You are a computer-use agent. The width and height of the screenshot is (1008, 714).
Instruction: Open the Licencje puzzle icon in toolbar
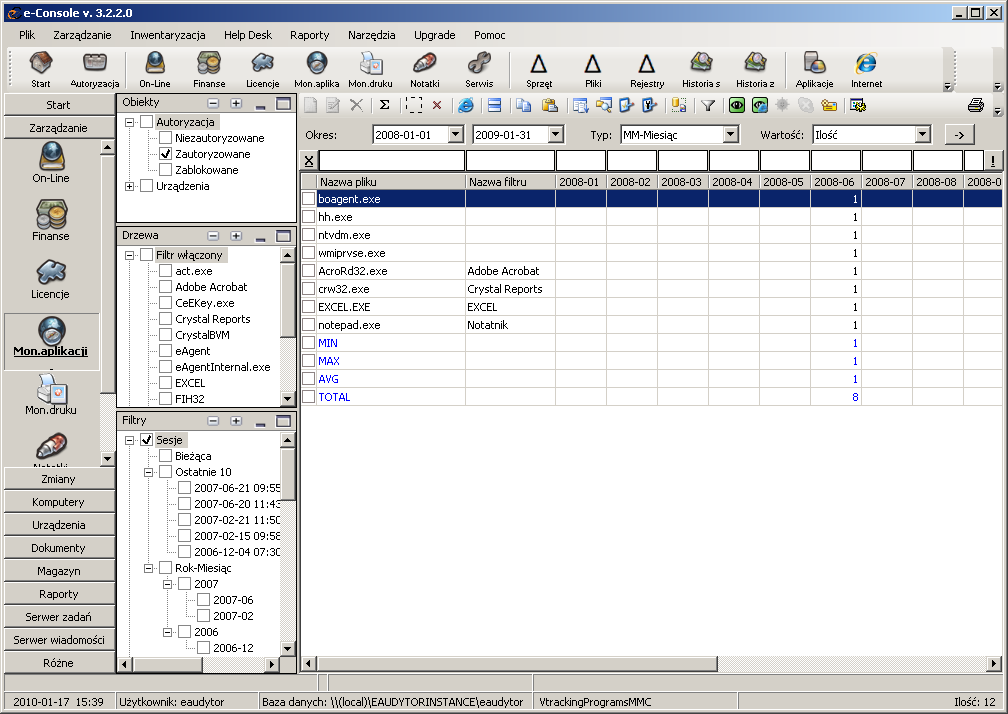pyautogui.click(x=263, y=69)
